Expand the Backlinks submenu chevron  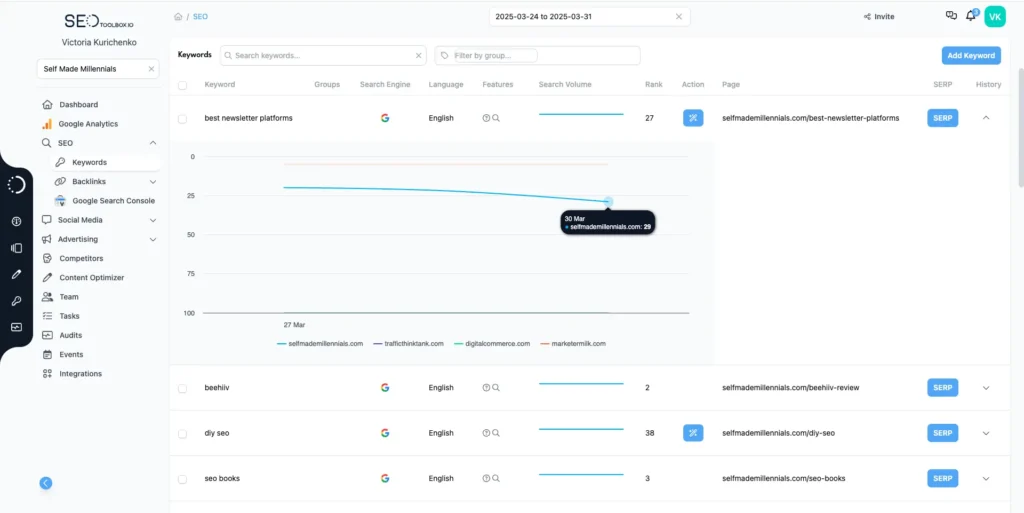[x=153, y=181]
